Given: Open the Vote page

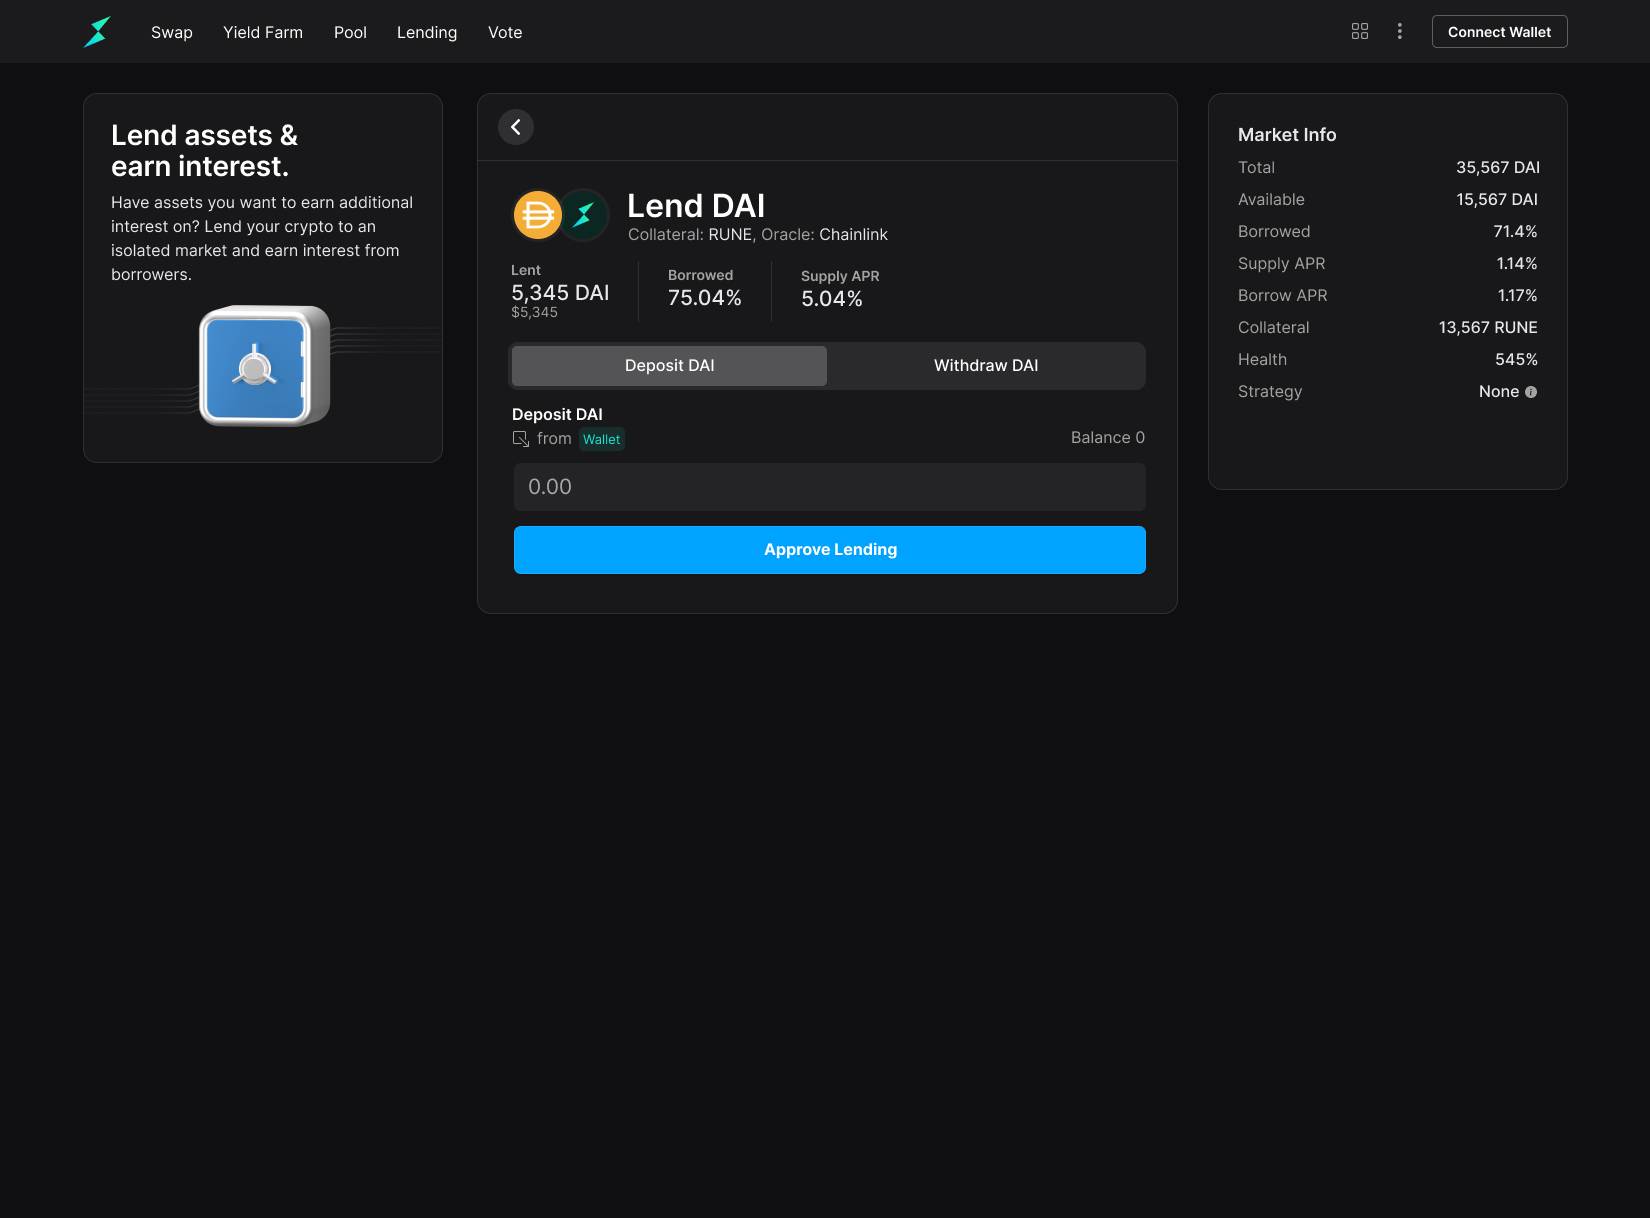Looking at the screenshot, I should (505, 32).
